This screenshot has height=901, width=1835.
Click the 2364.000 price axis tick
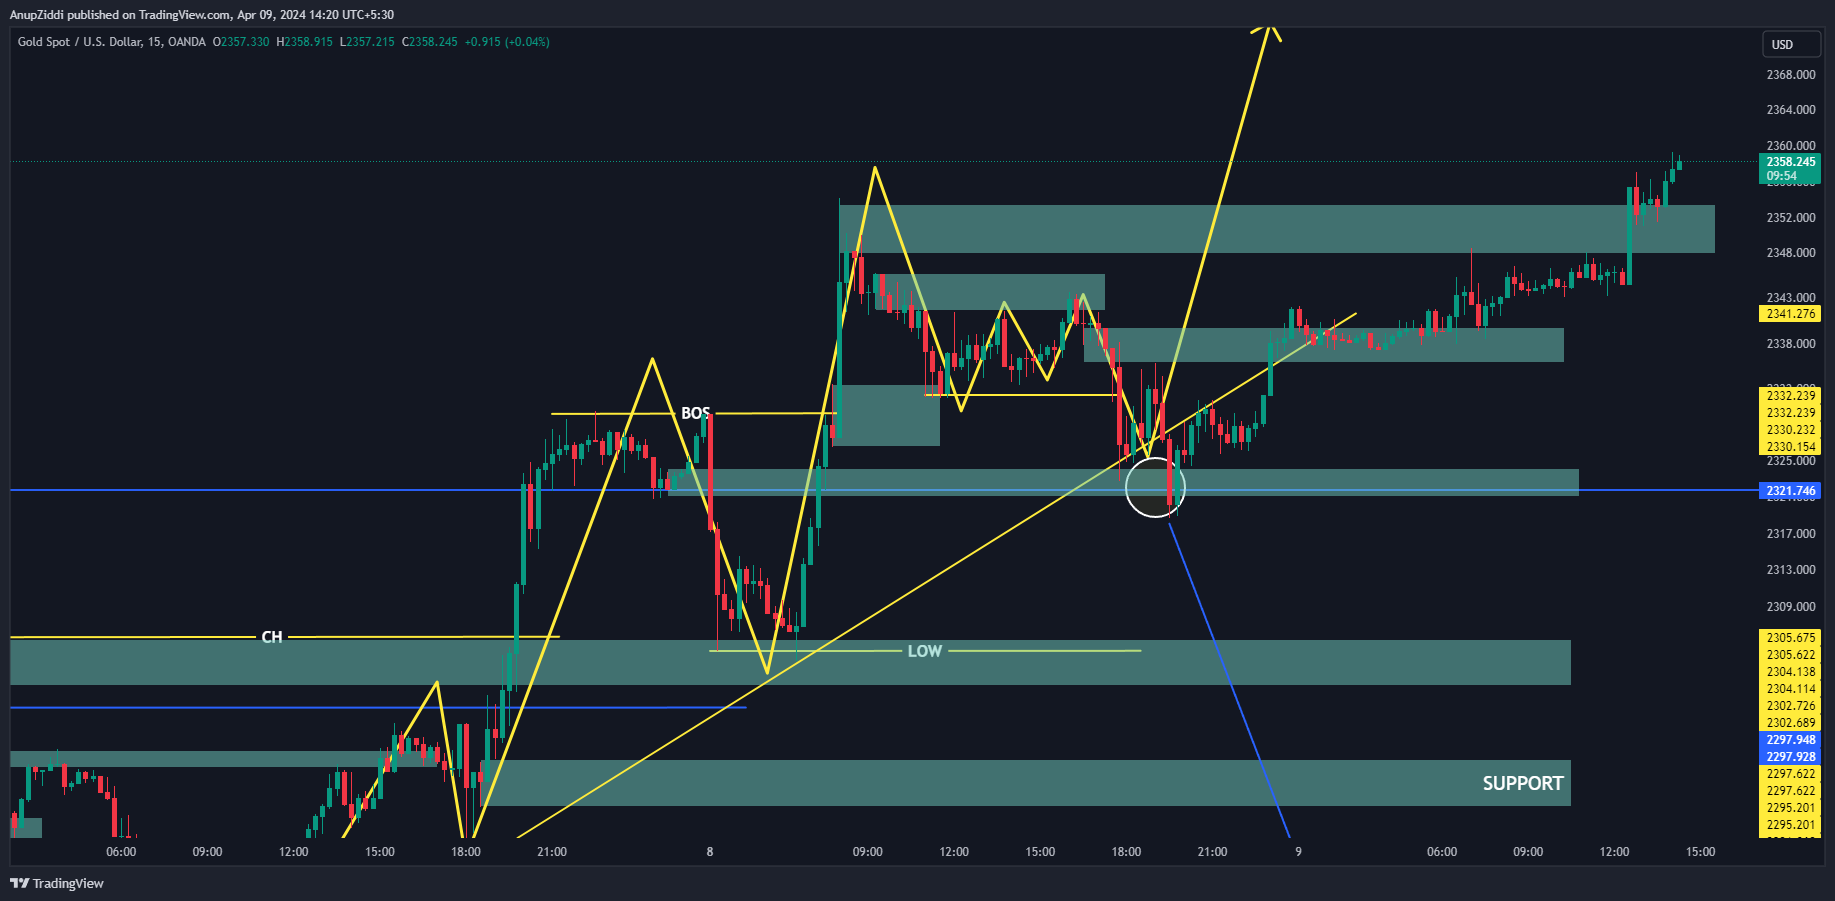click(1790, 110)
